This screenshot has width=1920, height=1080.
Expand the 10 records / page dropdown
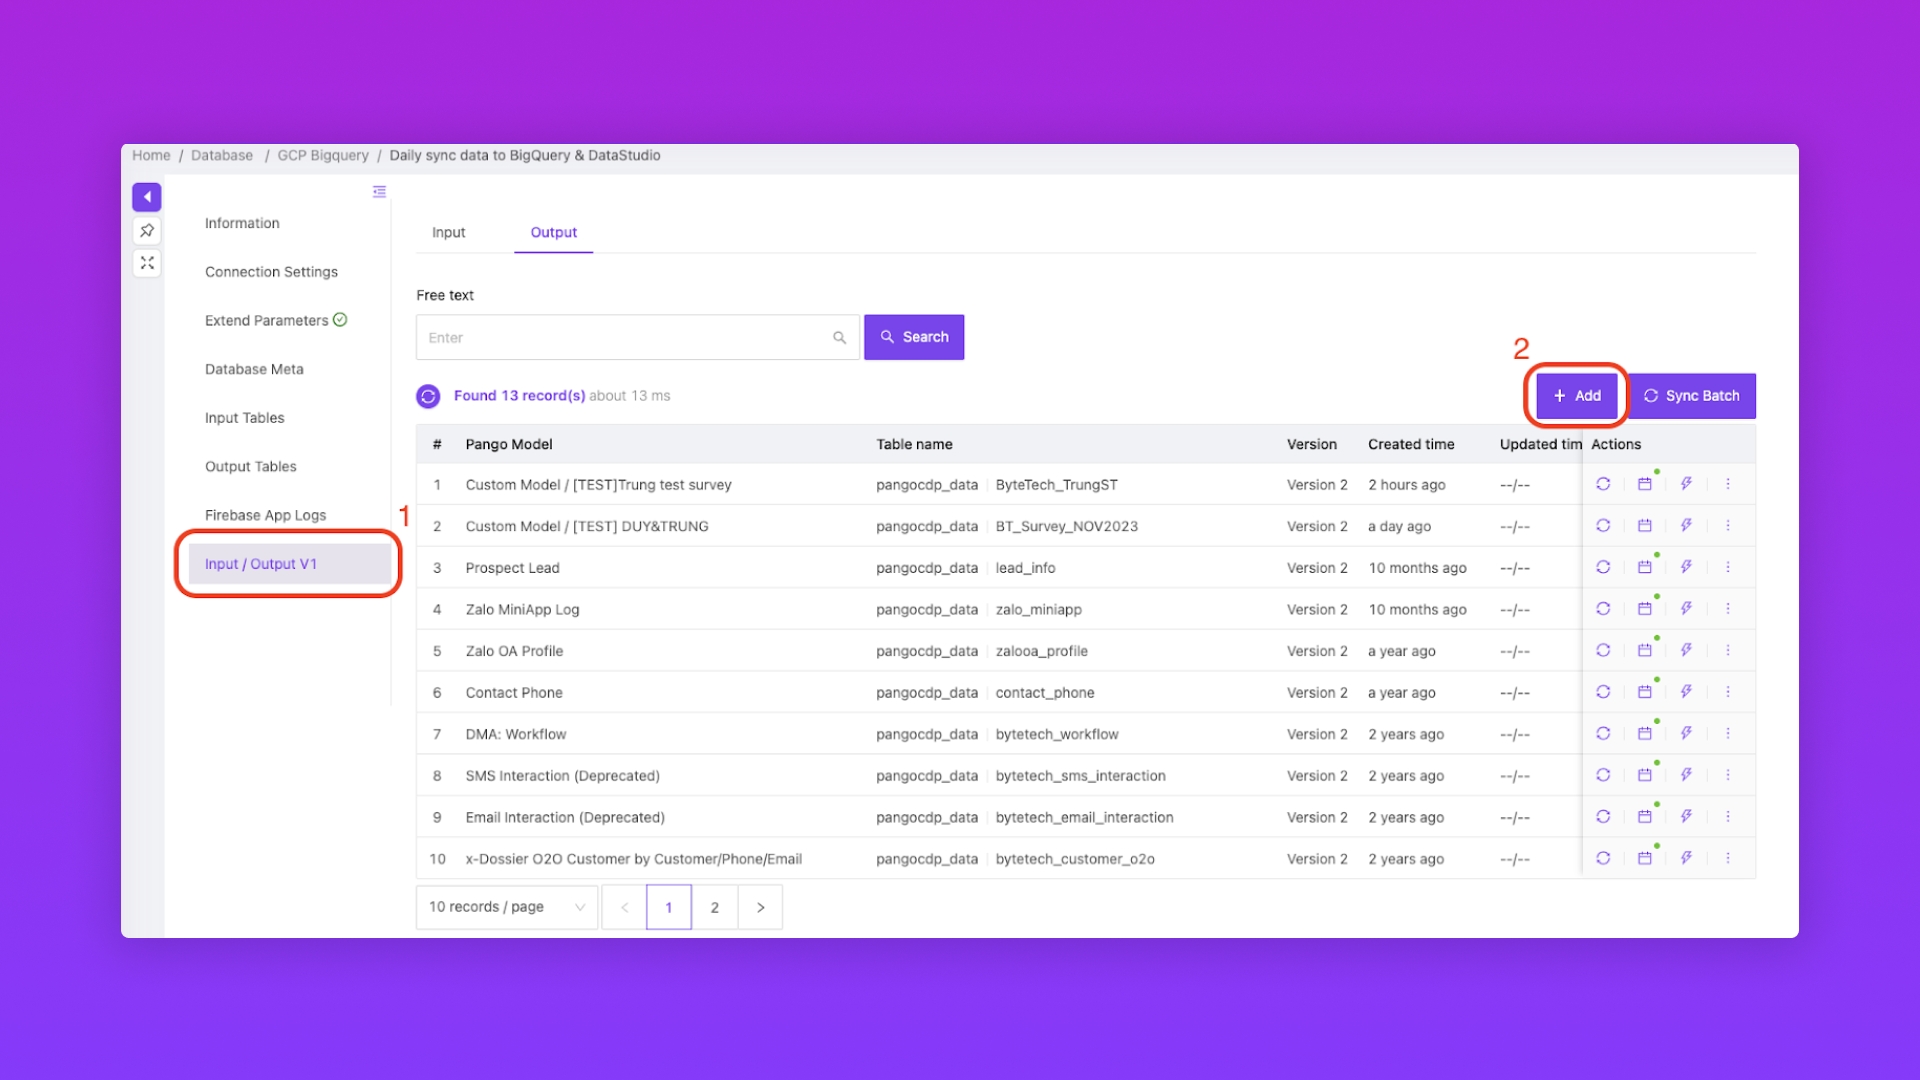(506, 907)
